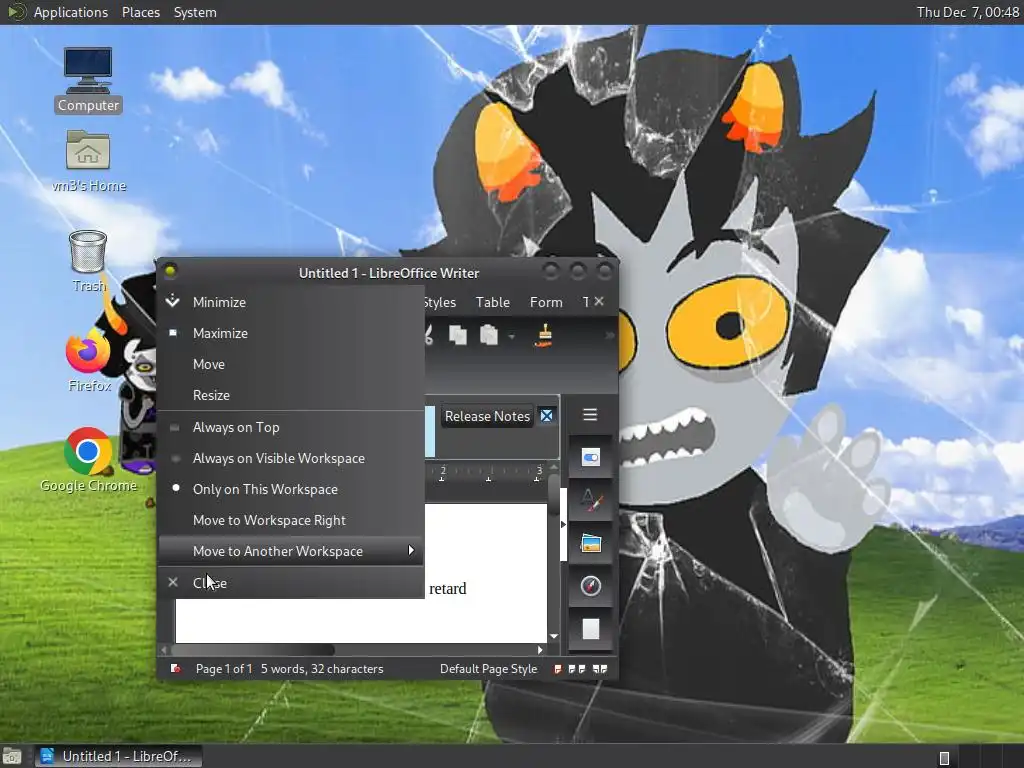Viewport: 1024px width, 768px height.
Task: Select Only on This Workspace option
Action: (x=291, y=489)
